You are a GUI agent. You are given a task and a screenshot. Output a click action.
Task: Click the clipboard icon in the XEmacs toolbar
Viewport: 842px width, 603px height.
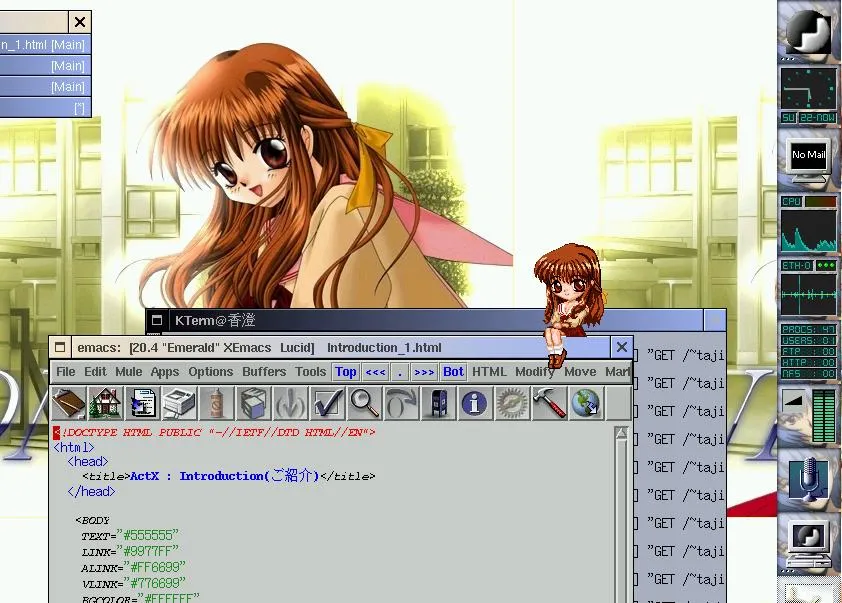(69, 403)
